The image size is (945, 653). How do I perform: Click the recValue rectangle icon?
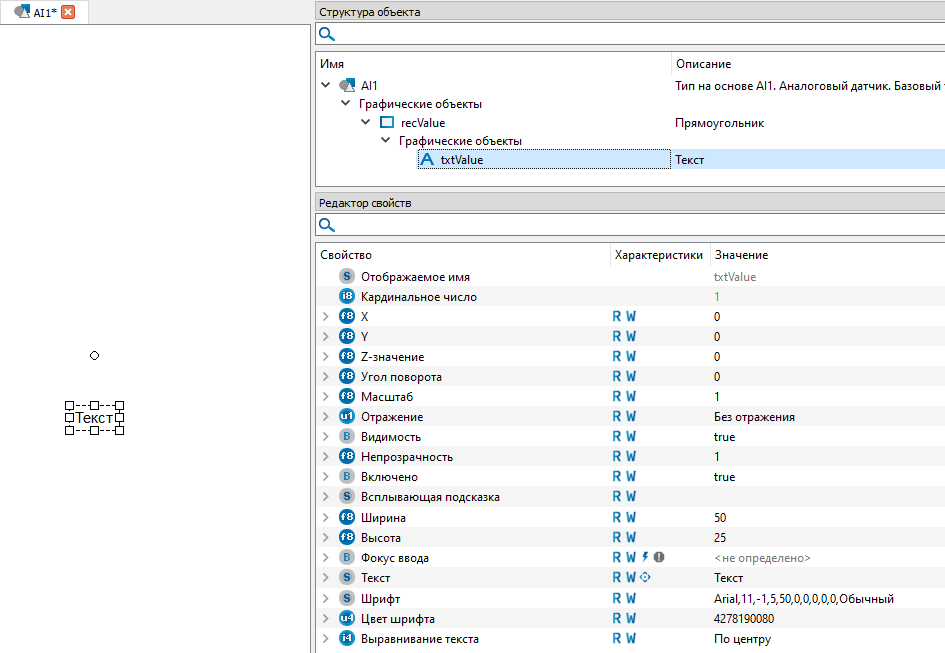[387, 123]
